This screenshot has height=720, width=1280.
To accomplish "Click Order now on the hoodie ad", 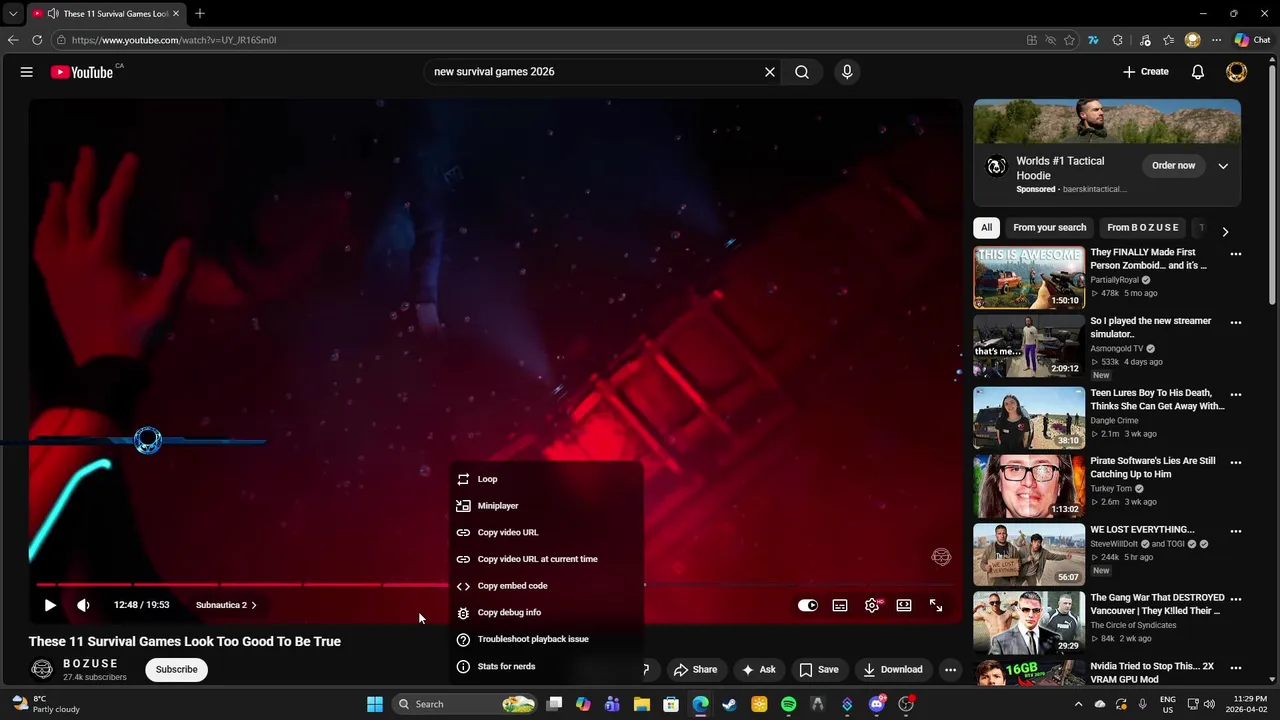I will (x=1173, y=166).
